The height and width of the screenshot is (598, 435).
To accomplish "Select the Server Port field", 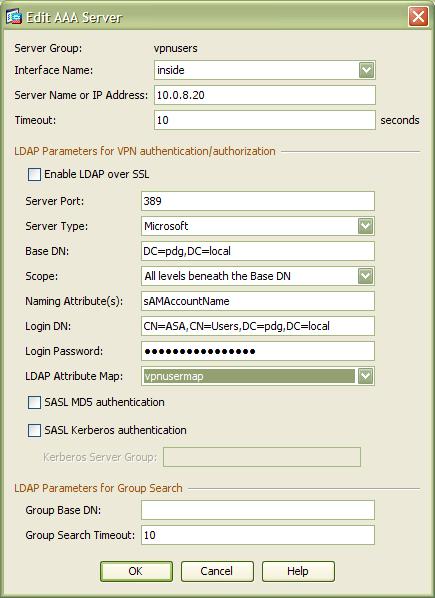I will (x=258, y=201).
